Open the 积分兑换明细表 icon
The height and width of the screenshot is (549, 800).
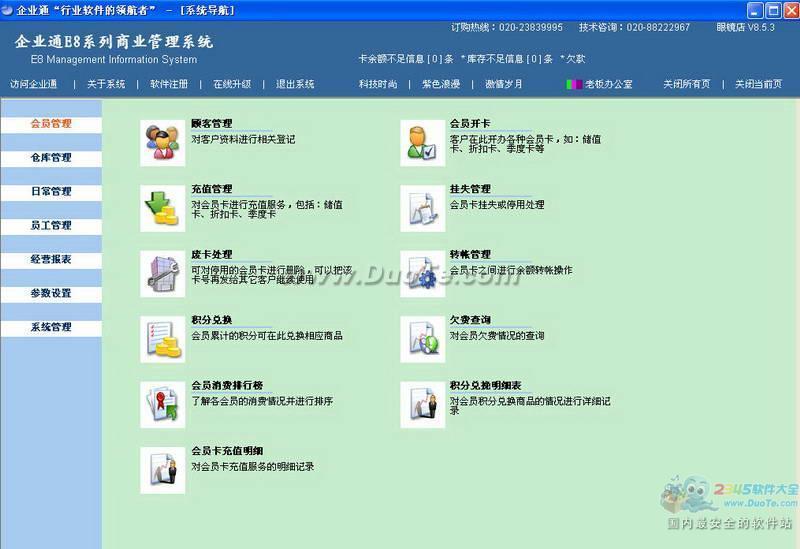pyautogui.click(x=422, y=405)
